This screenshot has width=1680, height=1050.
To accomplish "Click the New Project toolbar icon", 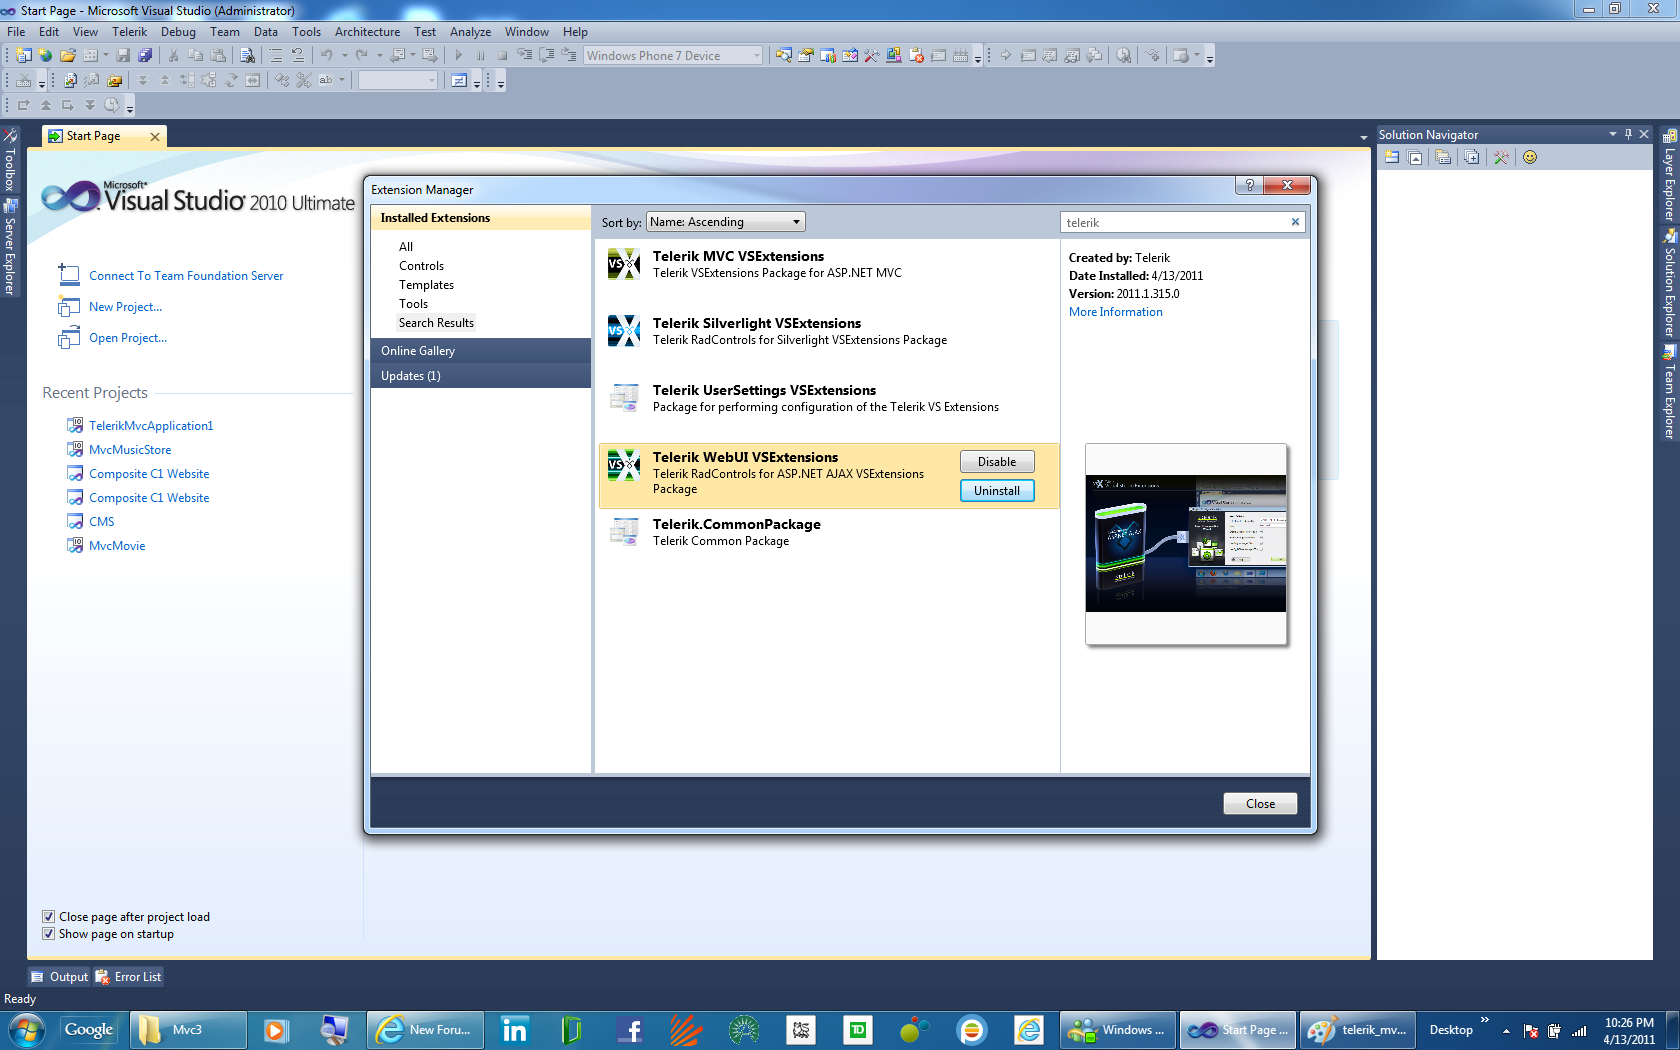I will click(x=22, y=56).
